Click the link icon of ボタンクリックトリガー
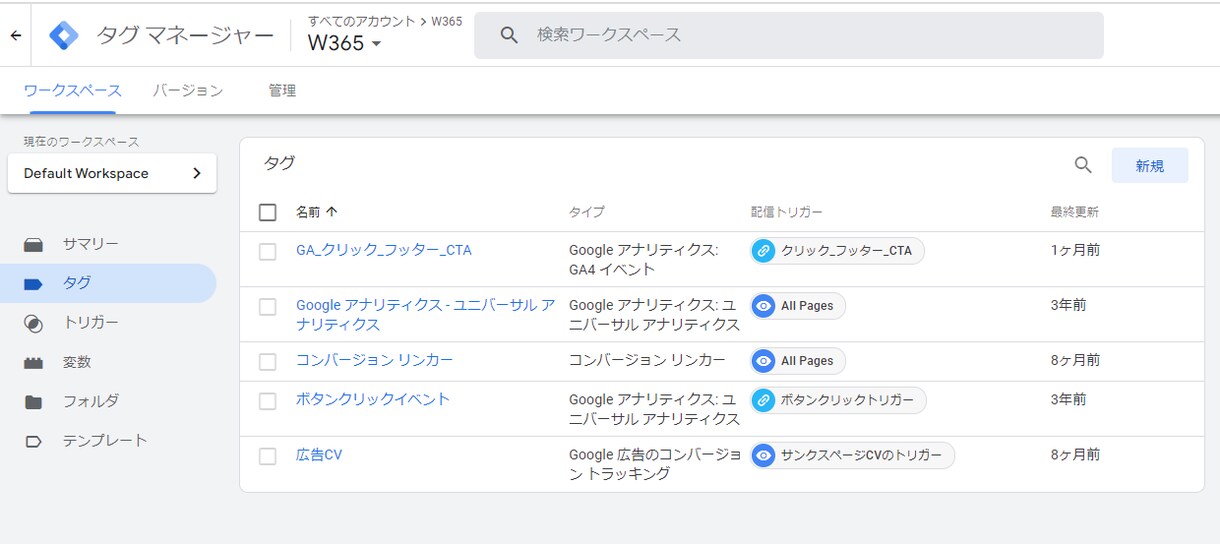This screenshot has height=544, width=1220. (x=764, y=400)
